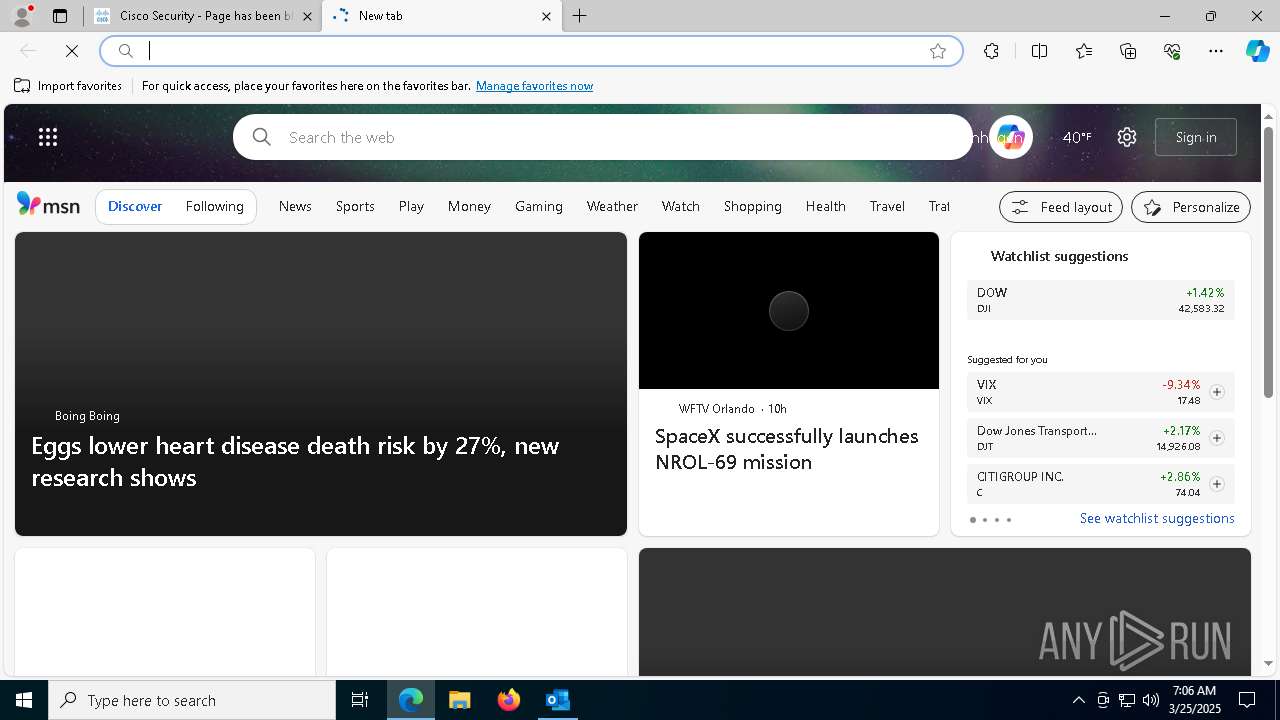Open the volume control in the tray
This screenshot has width=1280, height=720.
pos(1150,700)
